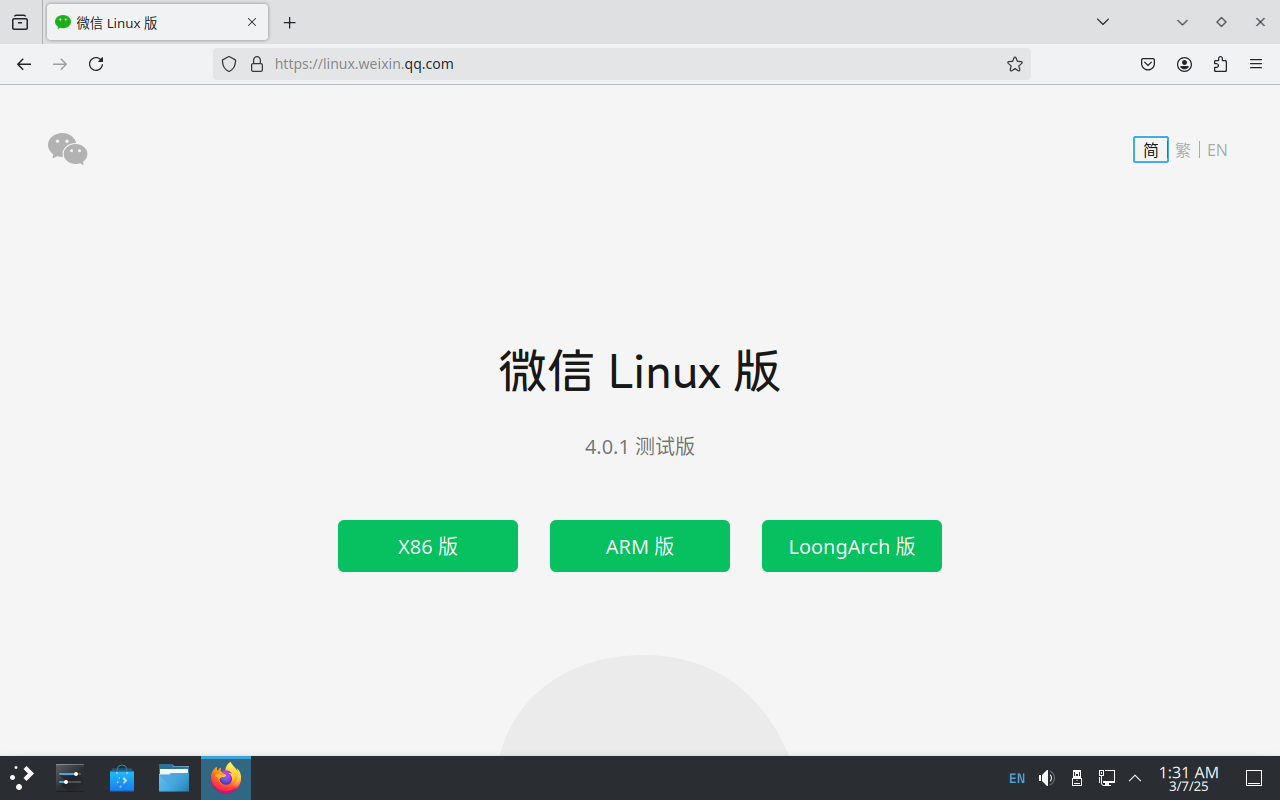Screen dimensions: 1280x800
Task: Go forward to next page
Action: (60, 64)
